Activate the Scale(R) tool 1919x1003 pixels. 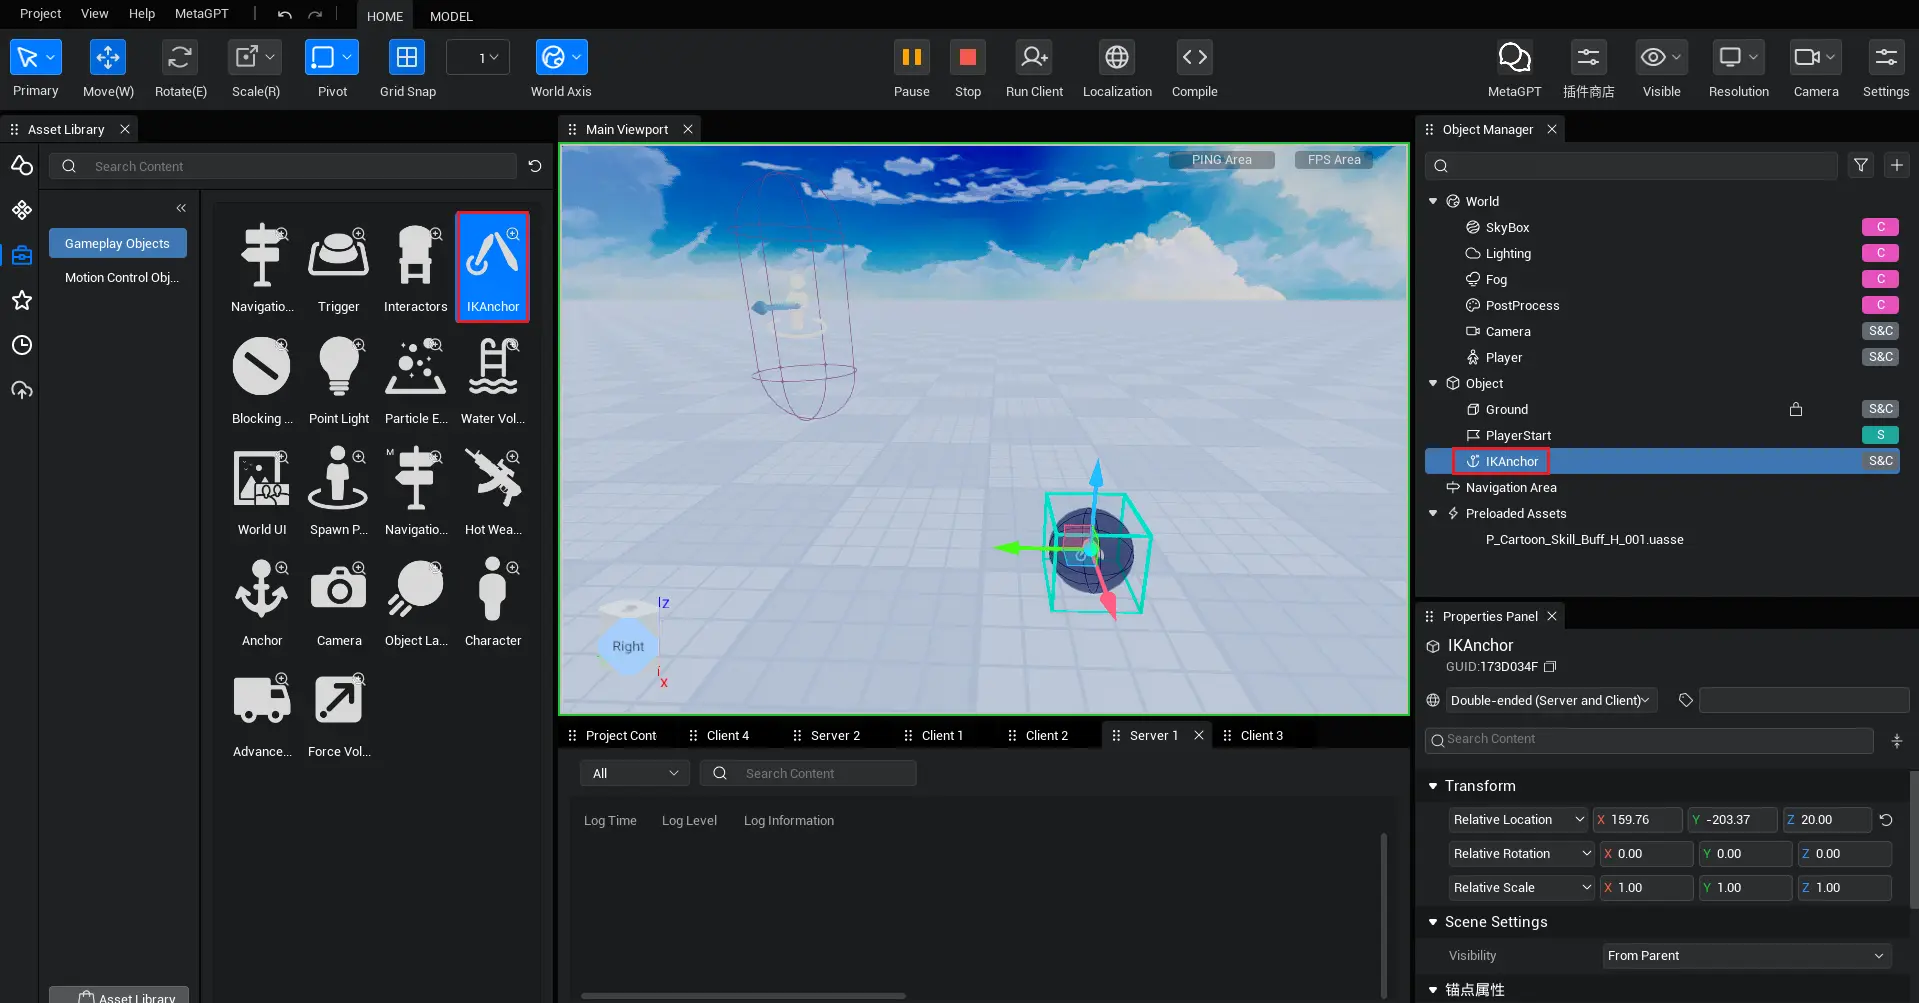coord(255,57)
